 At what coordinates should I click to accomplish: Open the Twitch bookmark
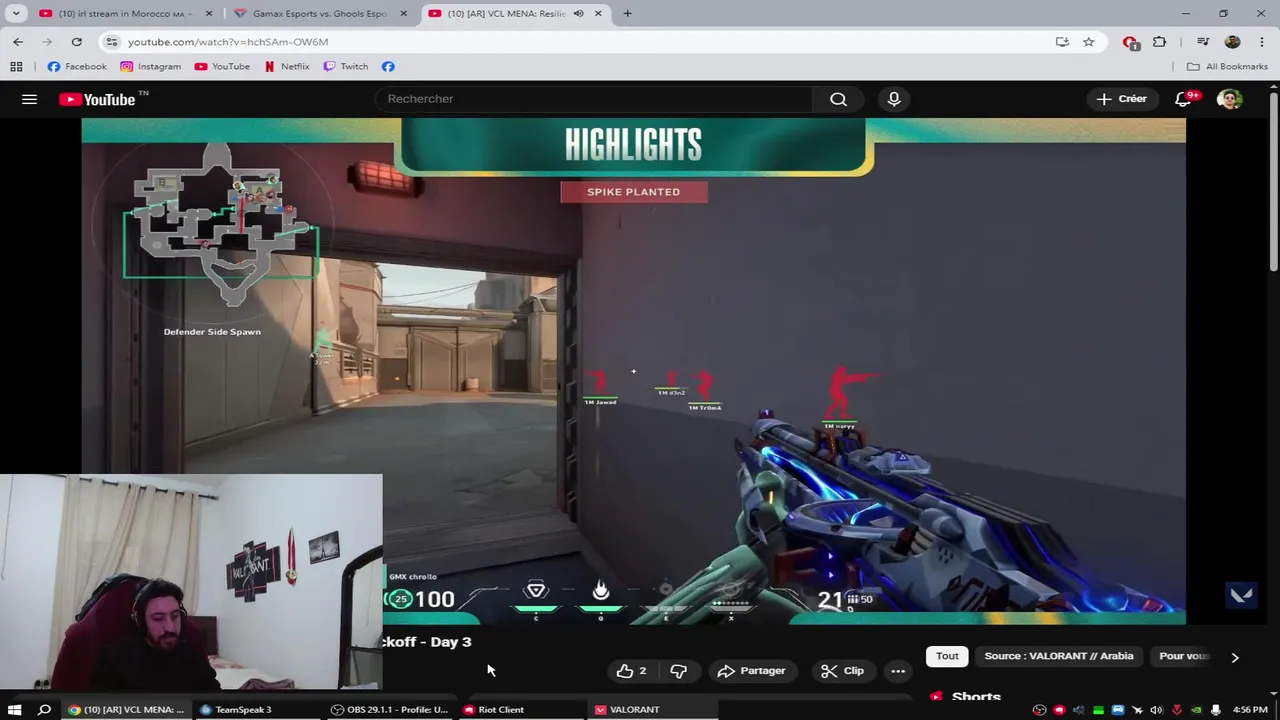pyautogui.click(x=345, y=66)
